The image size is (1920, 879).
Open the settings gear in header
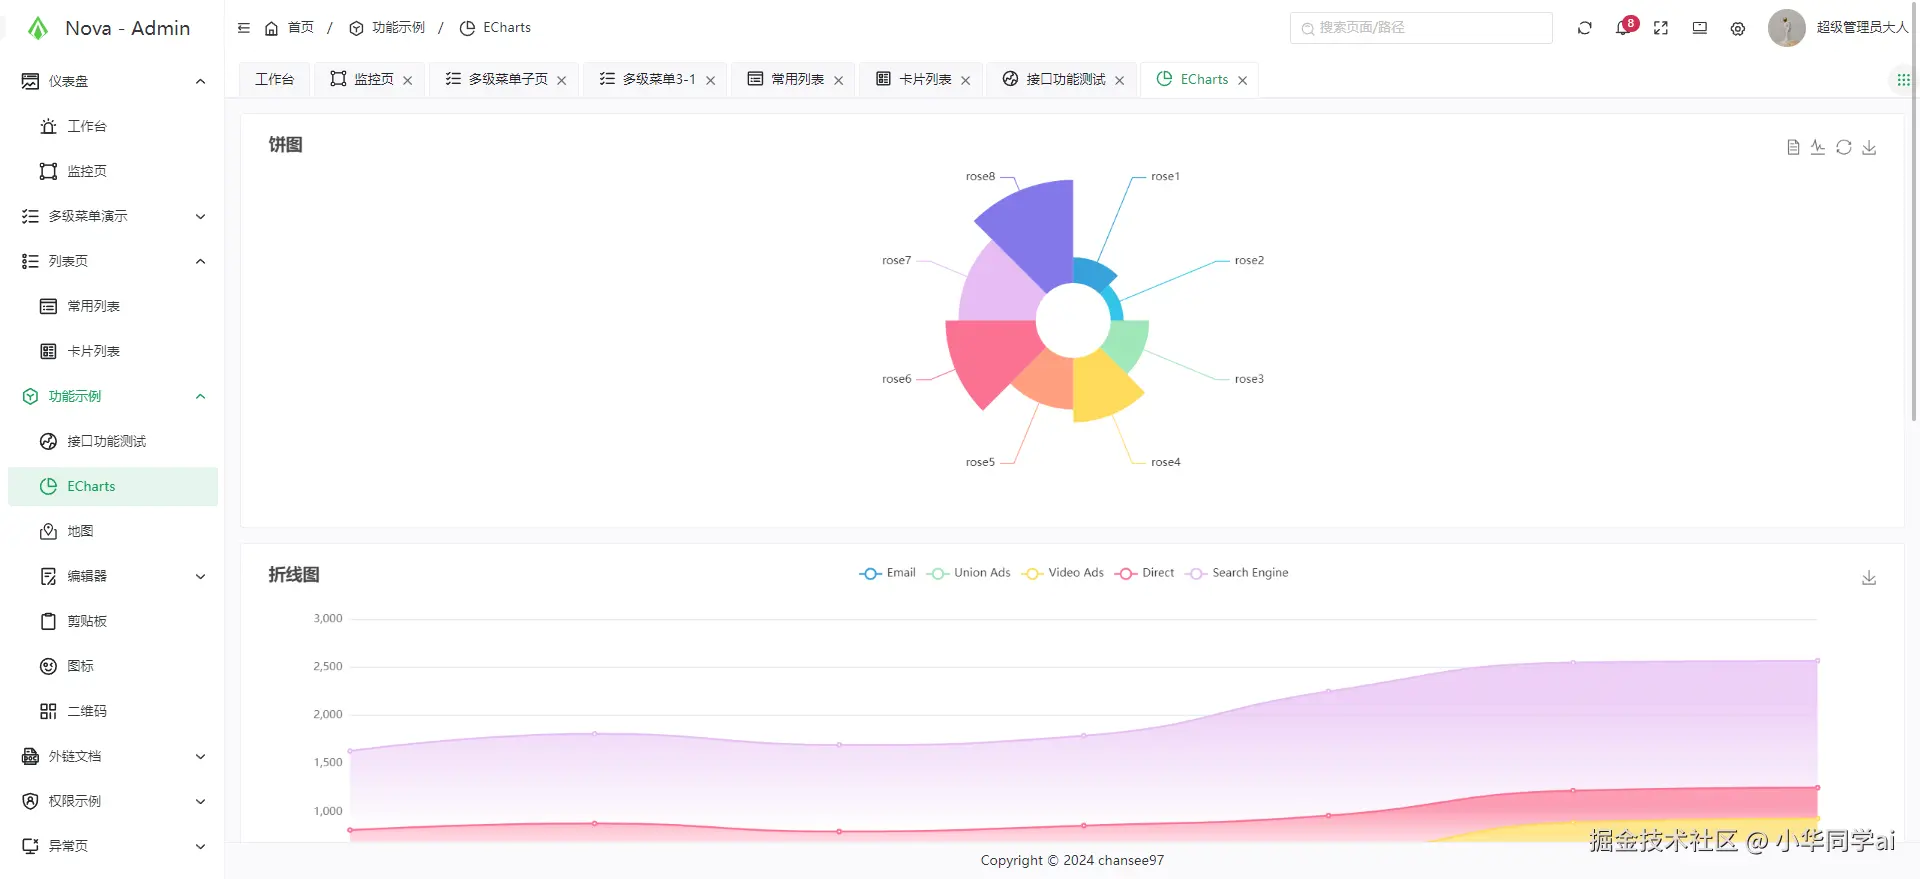click(1738, 29)
